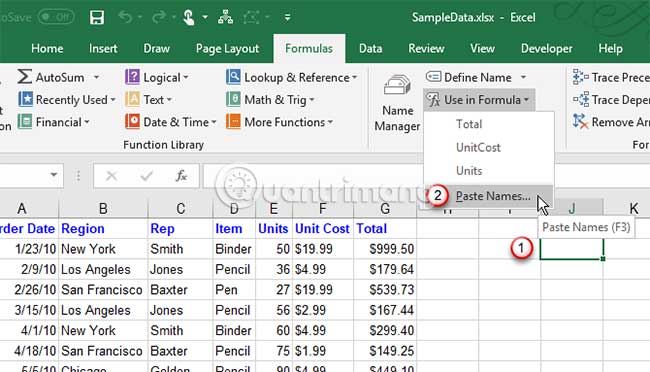Click the cell with 75 units
The image size is (650, 372).
click(x=274, y=351)
